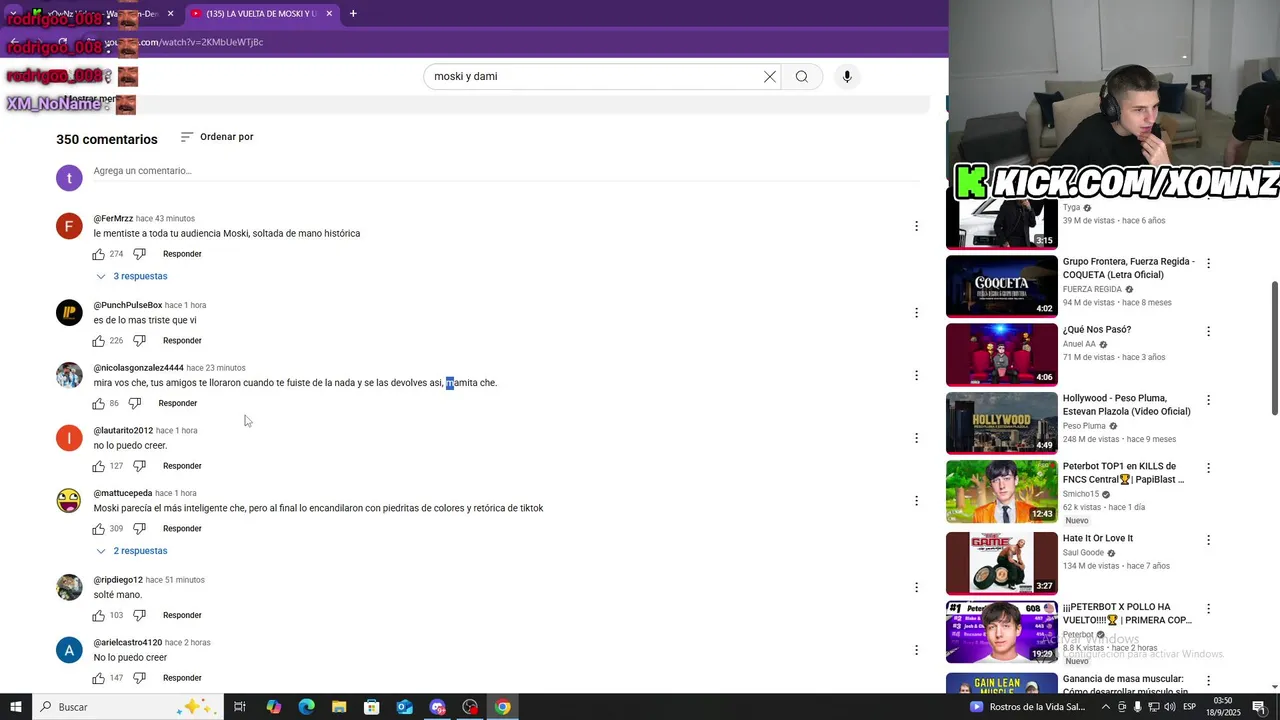Open @PunchPulseBox channel avatar
This screenshot has width=1280, height=720.
tap(69, 313)
